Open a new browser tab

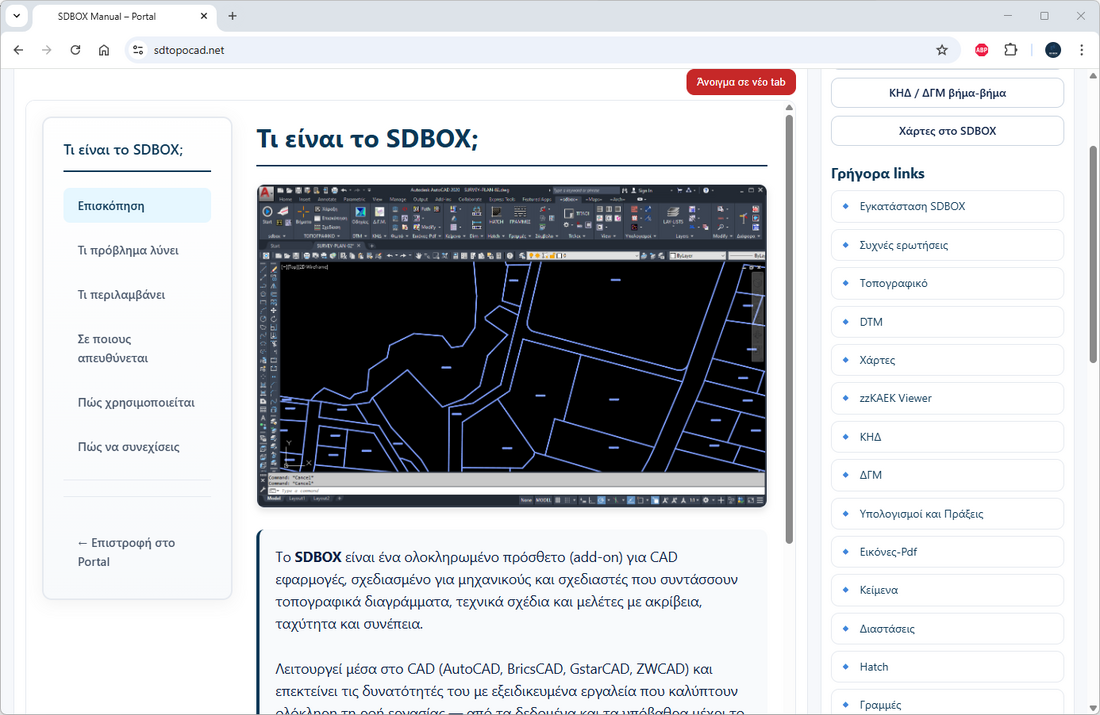coord(233,16)
